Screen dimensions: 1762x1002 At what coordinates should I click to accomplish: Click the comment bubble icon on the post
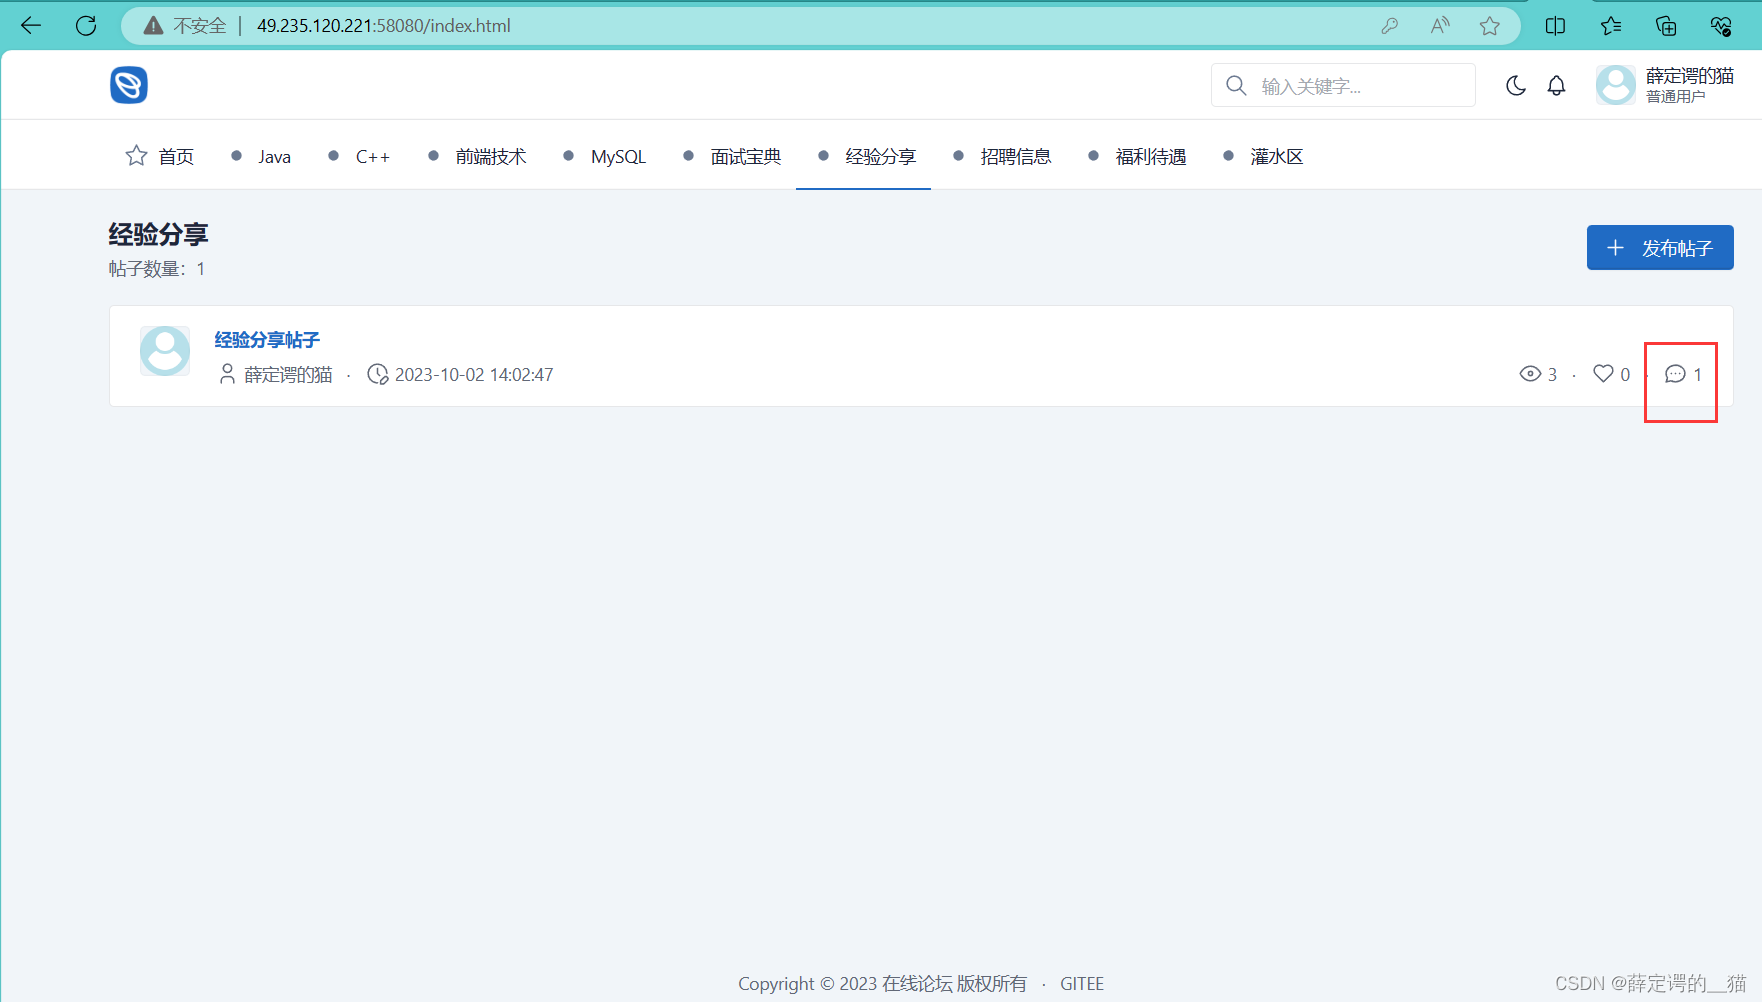point(1675,374)
